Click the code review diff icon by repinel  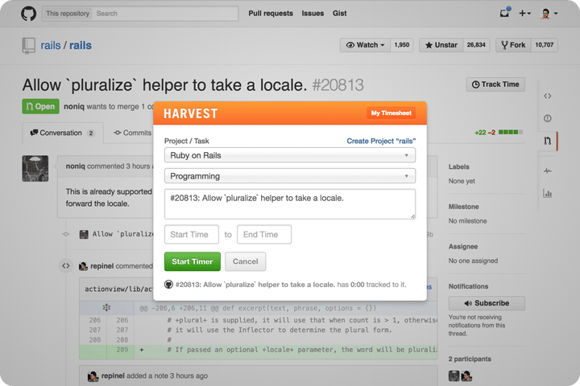[x=66, y=266]
